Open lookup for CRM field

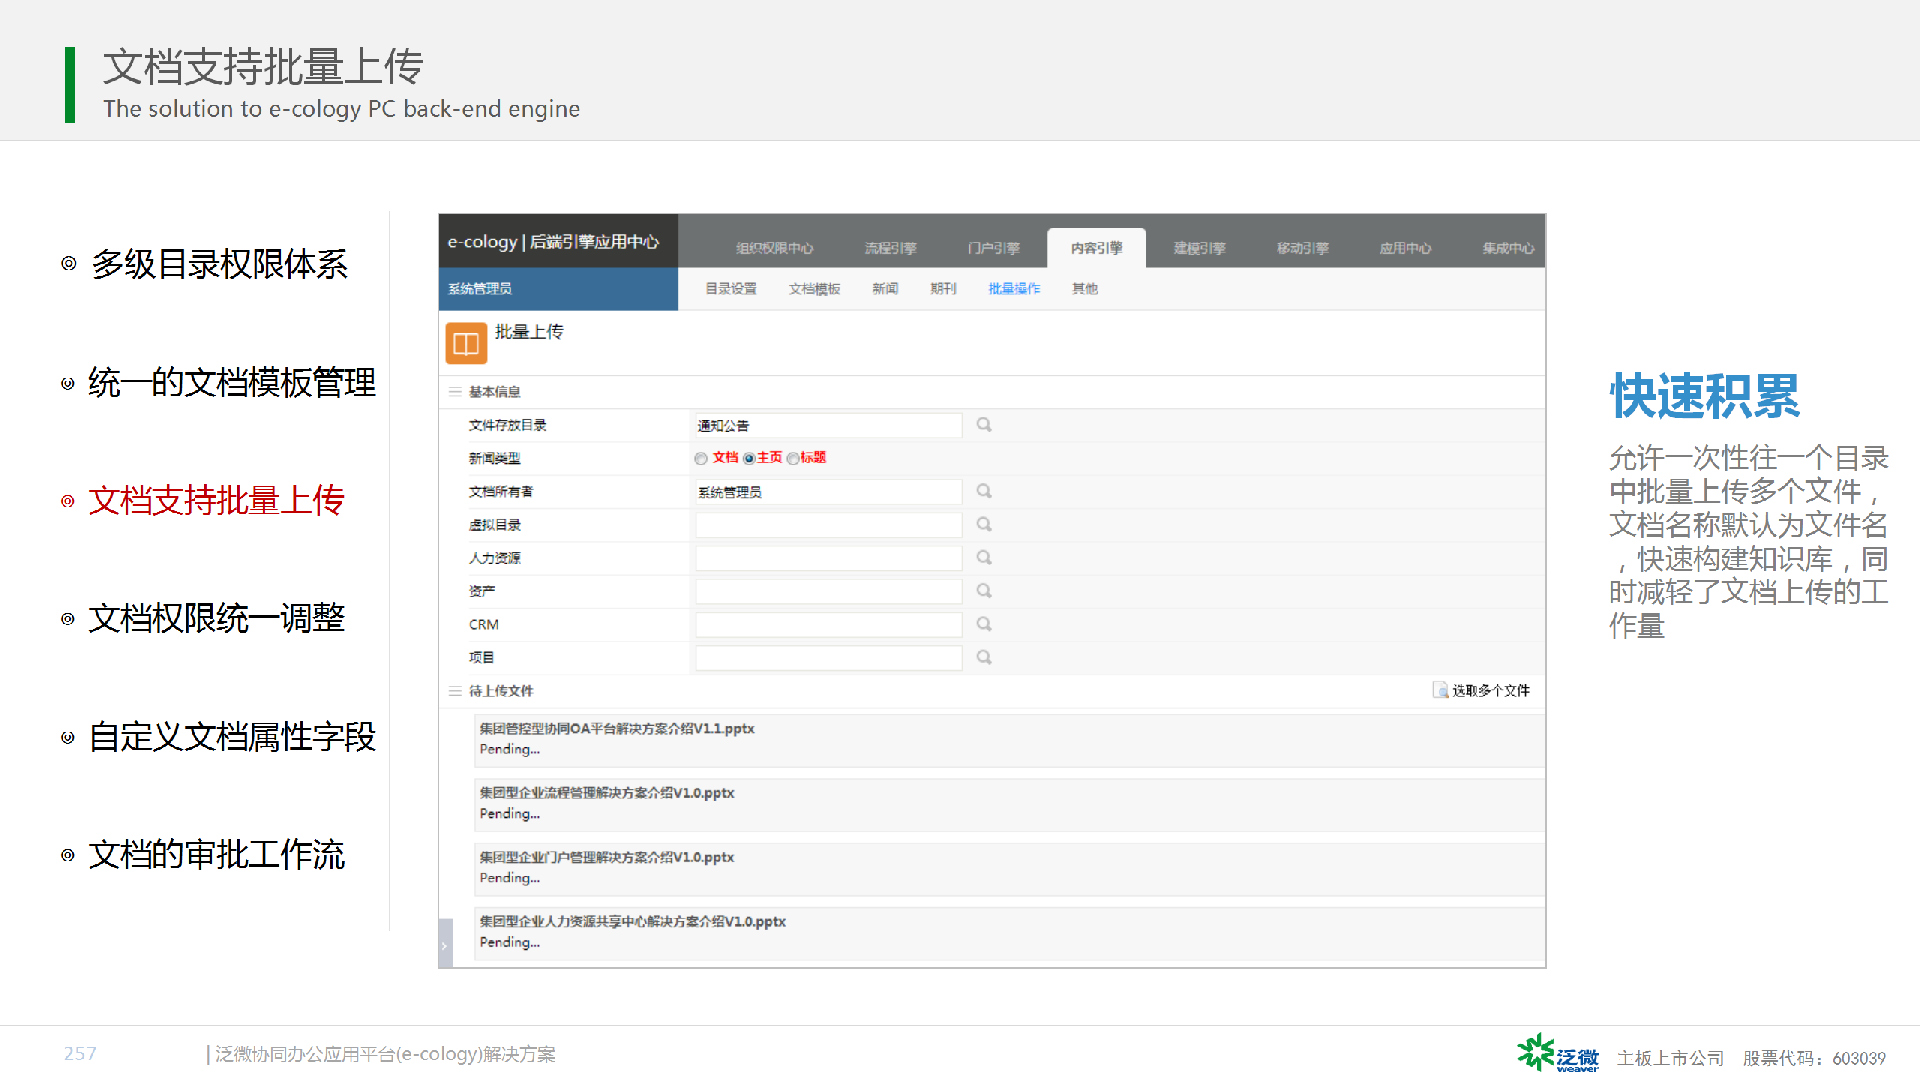(984, 624)
